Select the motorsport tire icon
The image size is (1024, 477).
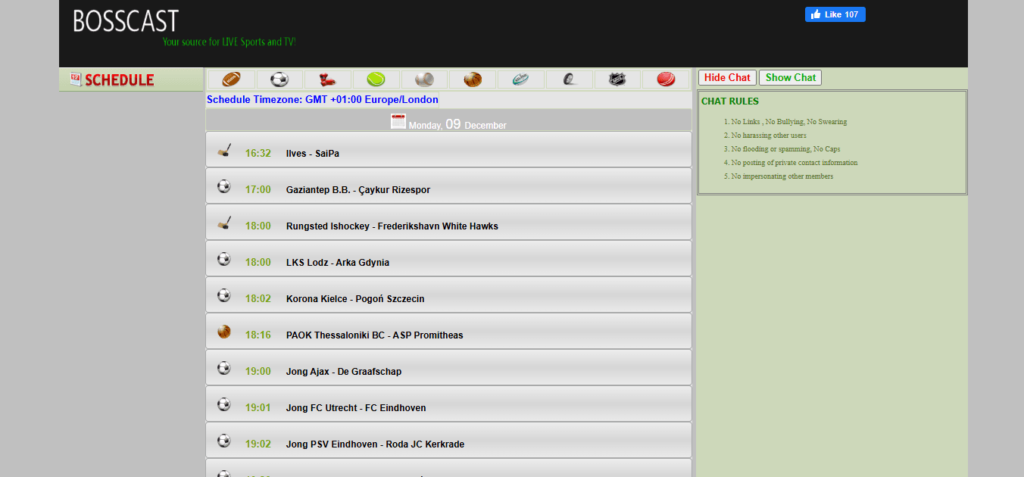coord(568,79)
